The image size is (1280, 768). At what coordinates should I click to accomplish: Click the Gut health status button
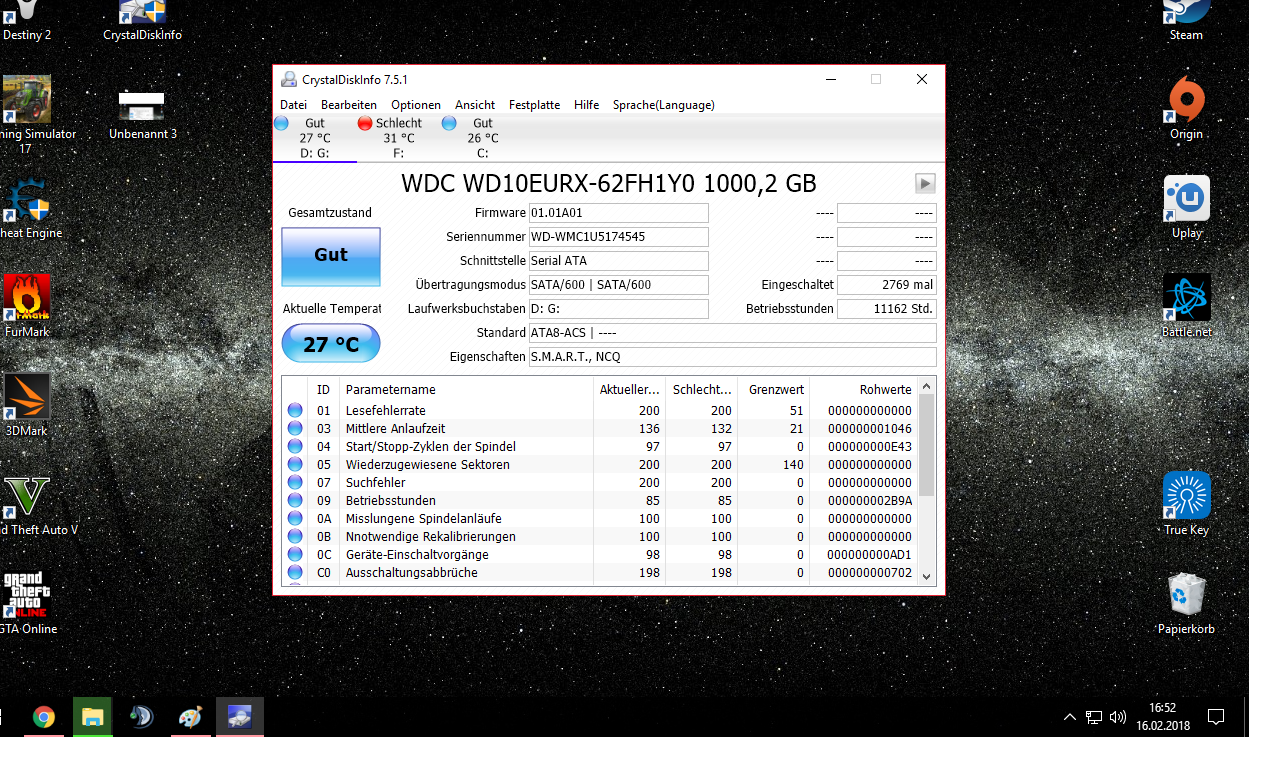point(331,256)
